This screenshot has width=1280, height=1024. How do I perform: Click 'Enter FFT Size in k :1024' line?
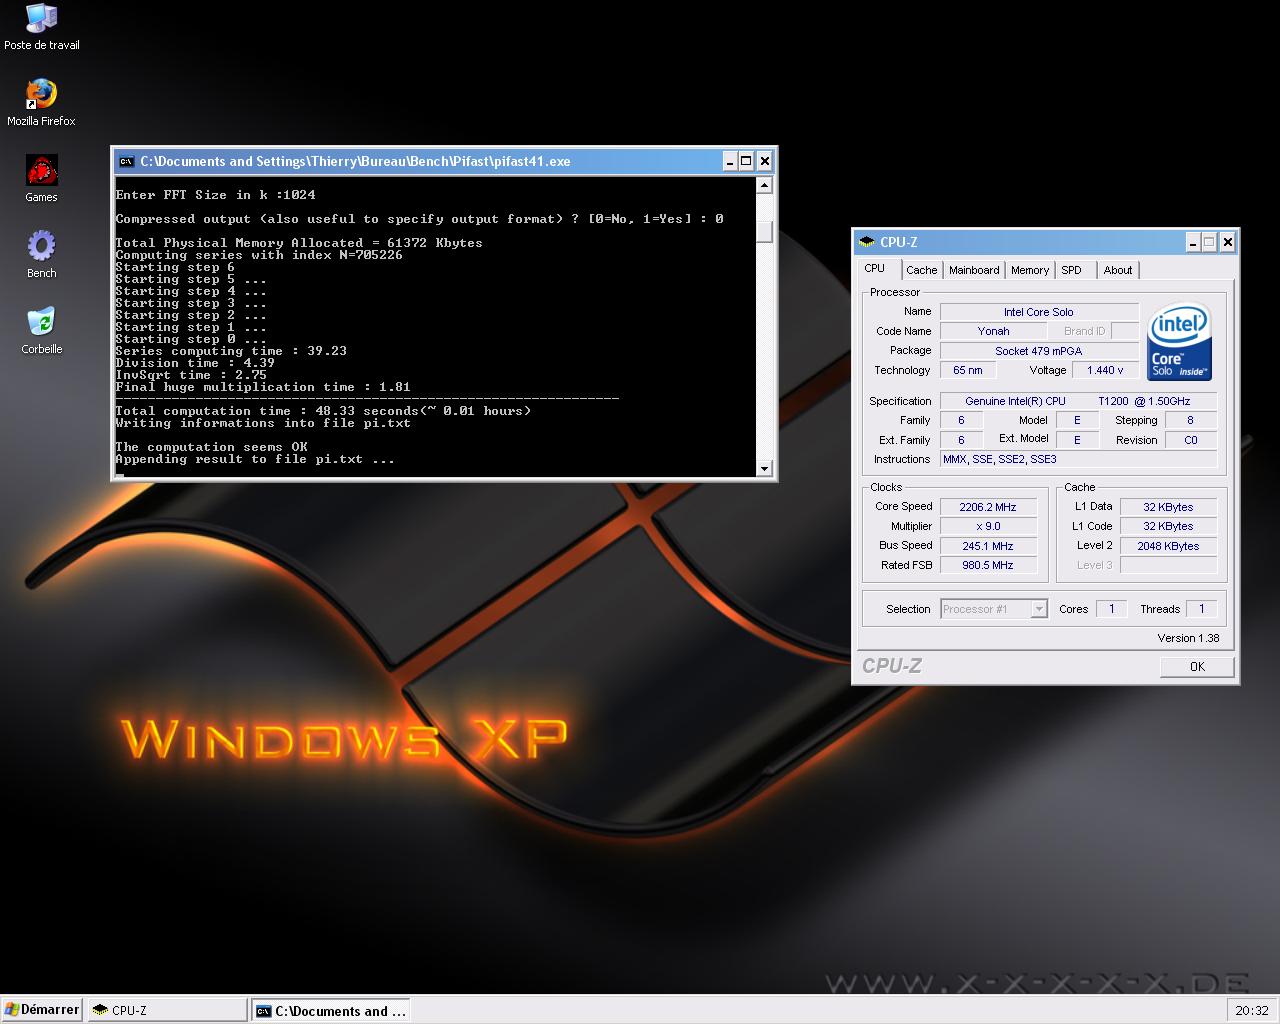[215, 195]
